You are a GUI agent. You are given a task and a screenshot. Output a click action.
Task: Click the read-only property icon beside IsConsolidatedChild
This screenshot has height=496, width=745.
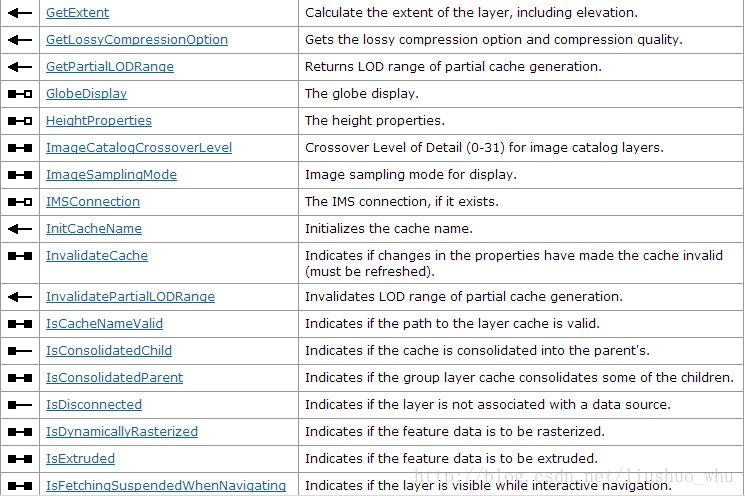coord(20,352)
